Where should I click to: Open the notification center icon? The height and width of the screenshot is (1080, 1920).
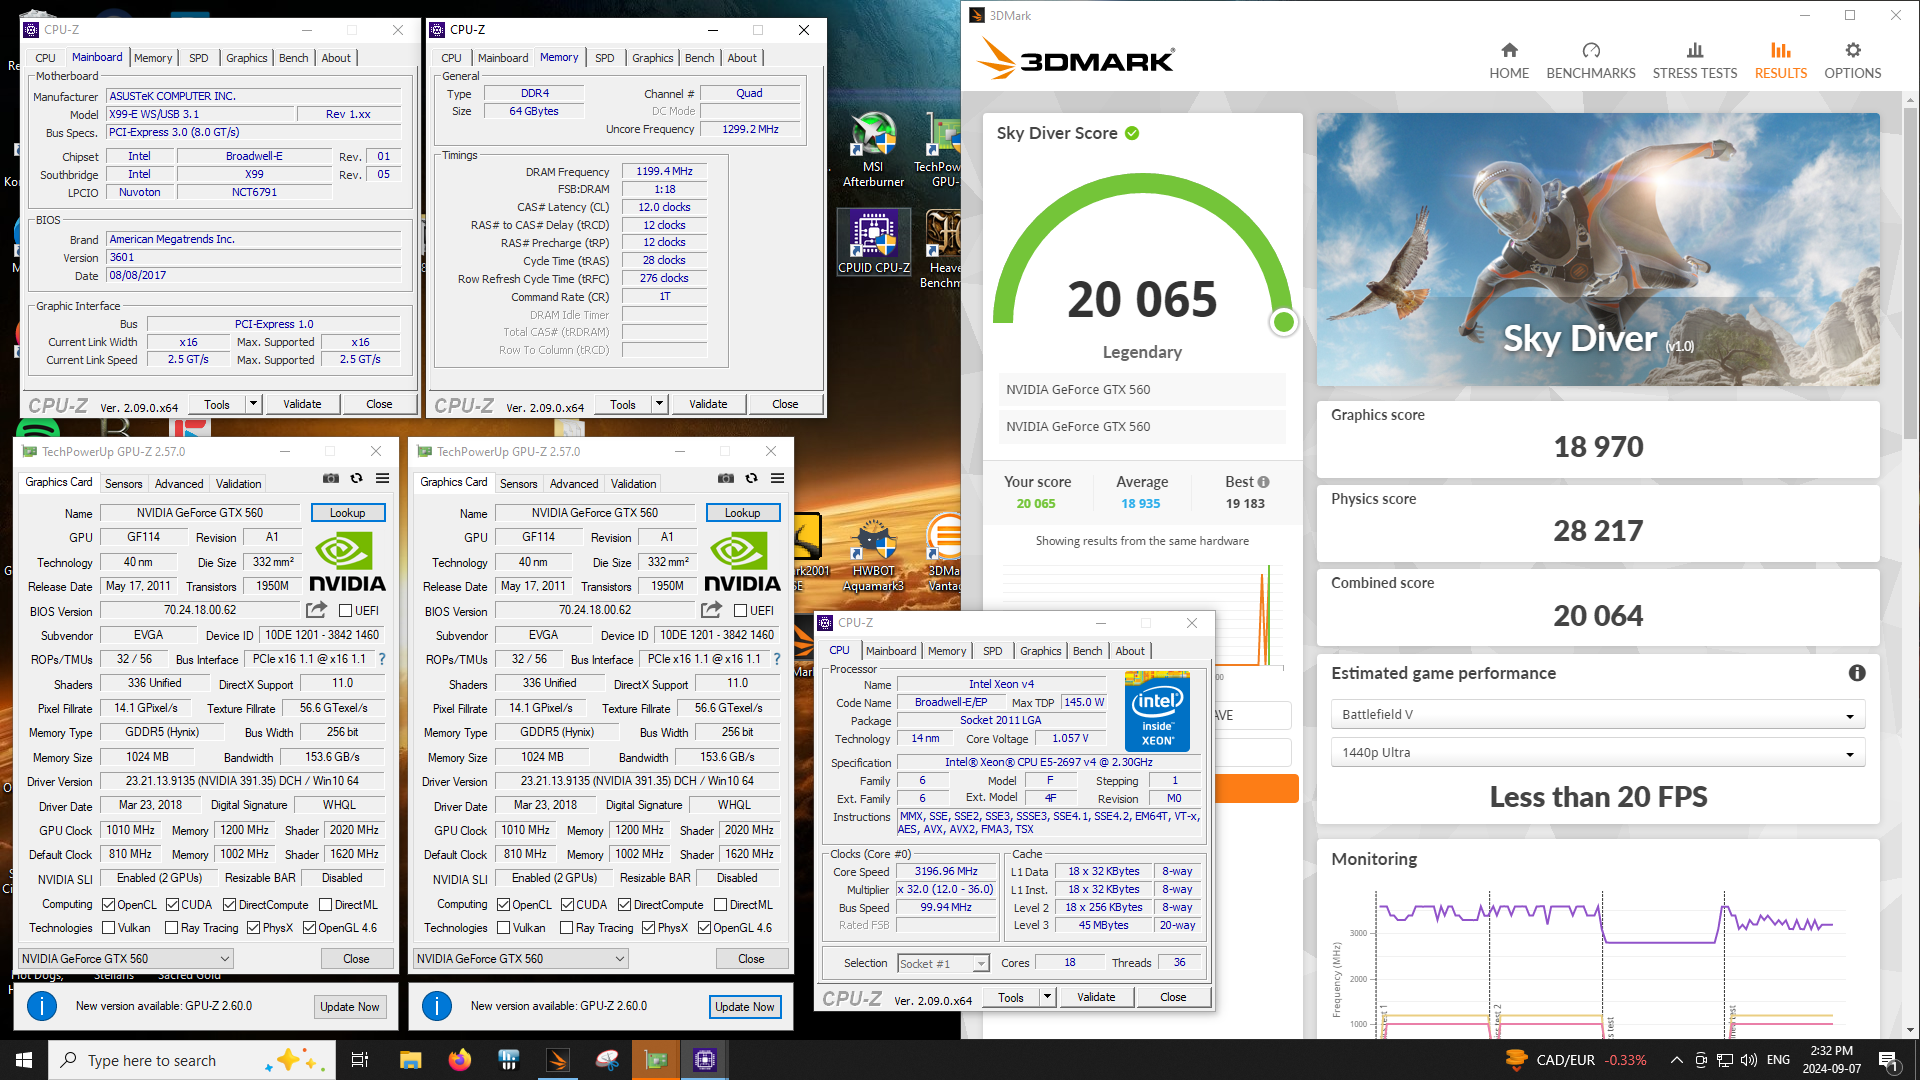pyautogui.click(x=1889, y=1060)
